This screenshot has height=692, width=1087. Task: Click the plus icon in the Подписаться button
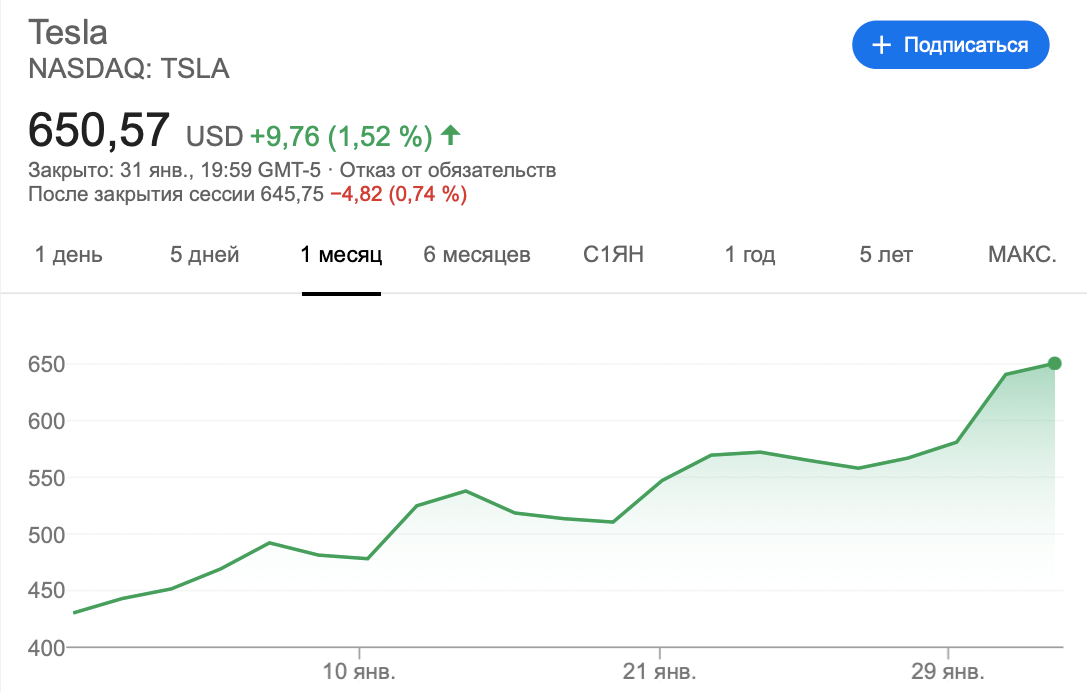click(881, 45)
